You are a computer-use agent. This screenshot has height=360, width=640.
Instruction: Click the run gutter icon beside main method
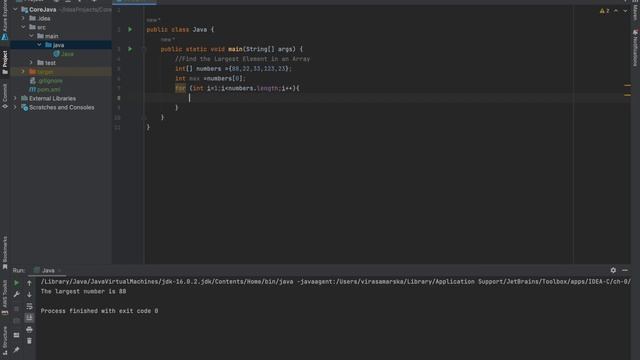[x=130, y=49]
